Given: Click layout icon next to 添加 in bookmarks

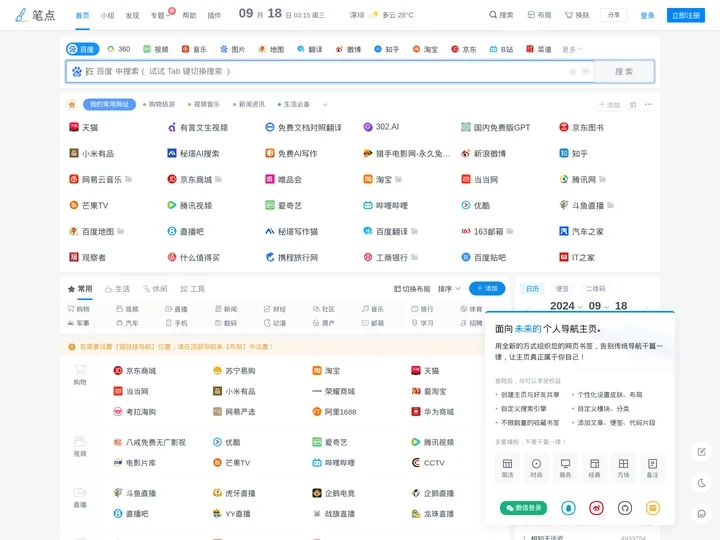Looking at the screenshot, I should [x=633, y=105].
